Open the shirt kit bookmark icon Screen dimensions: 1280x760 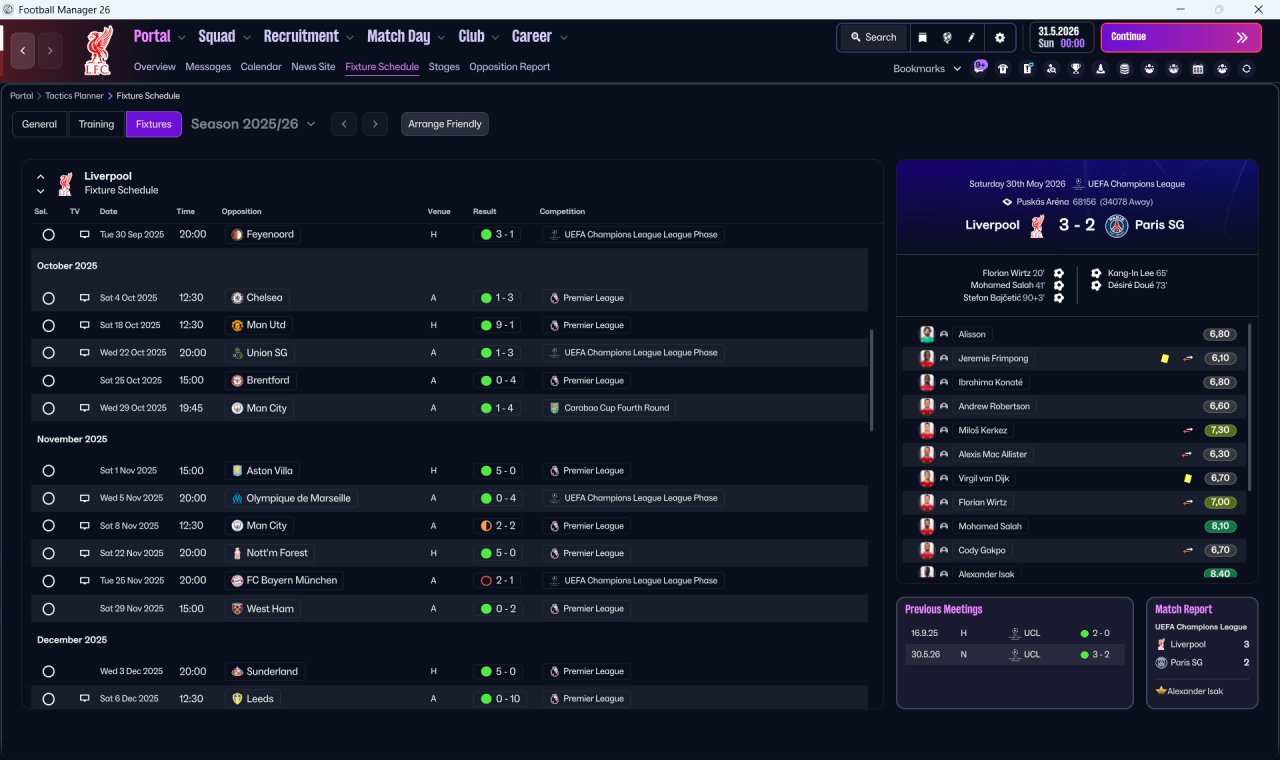pos(1003,69)
